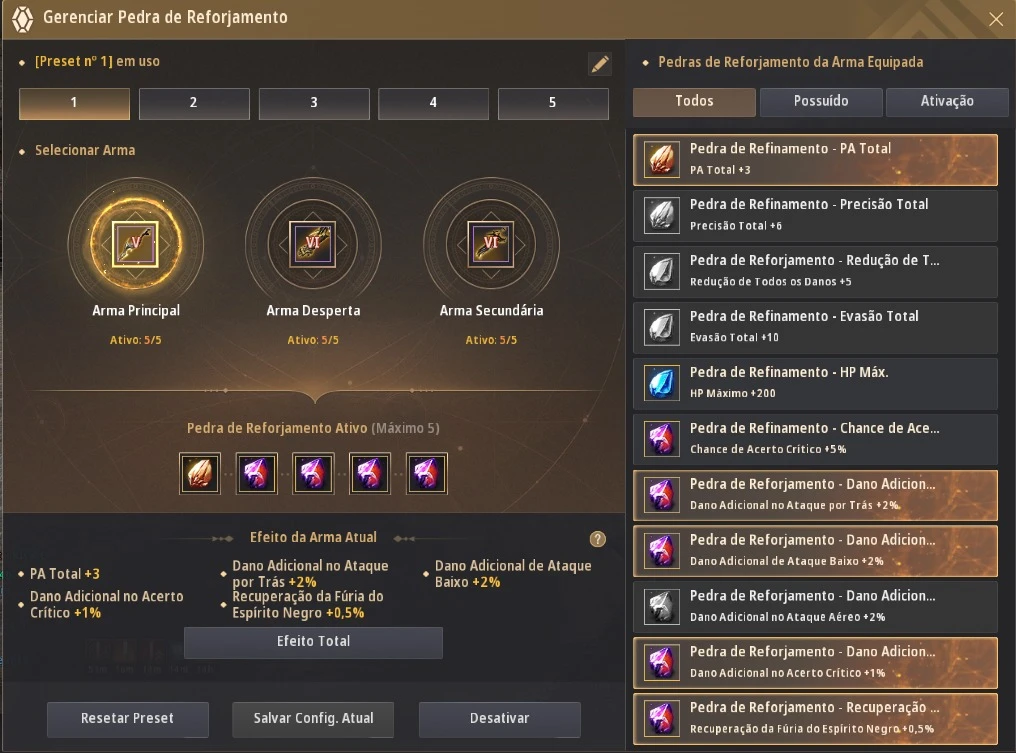Screen dimensions: 1016x753
Task: Switch to preset number 2
Action: point(194,103)
